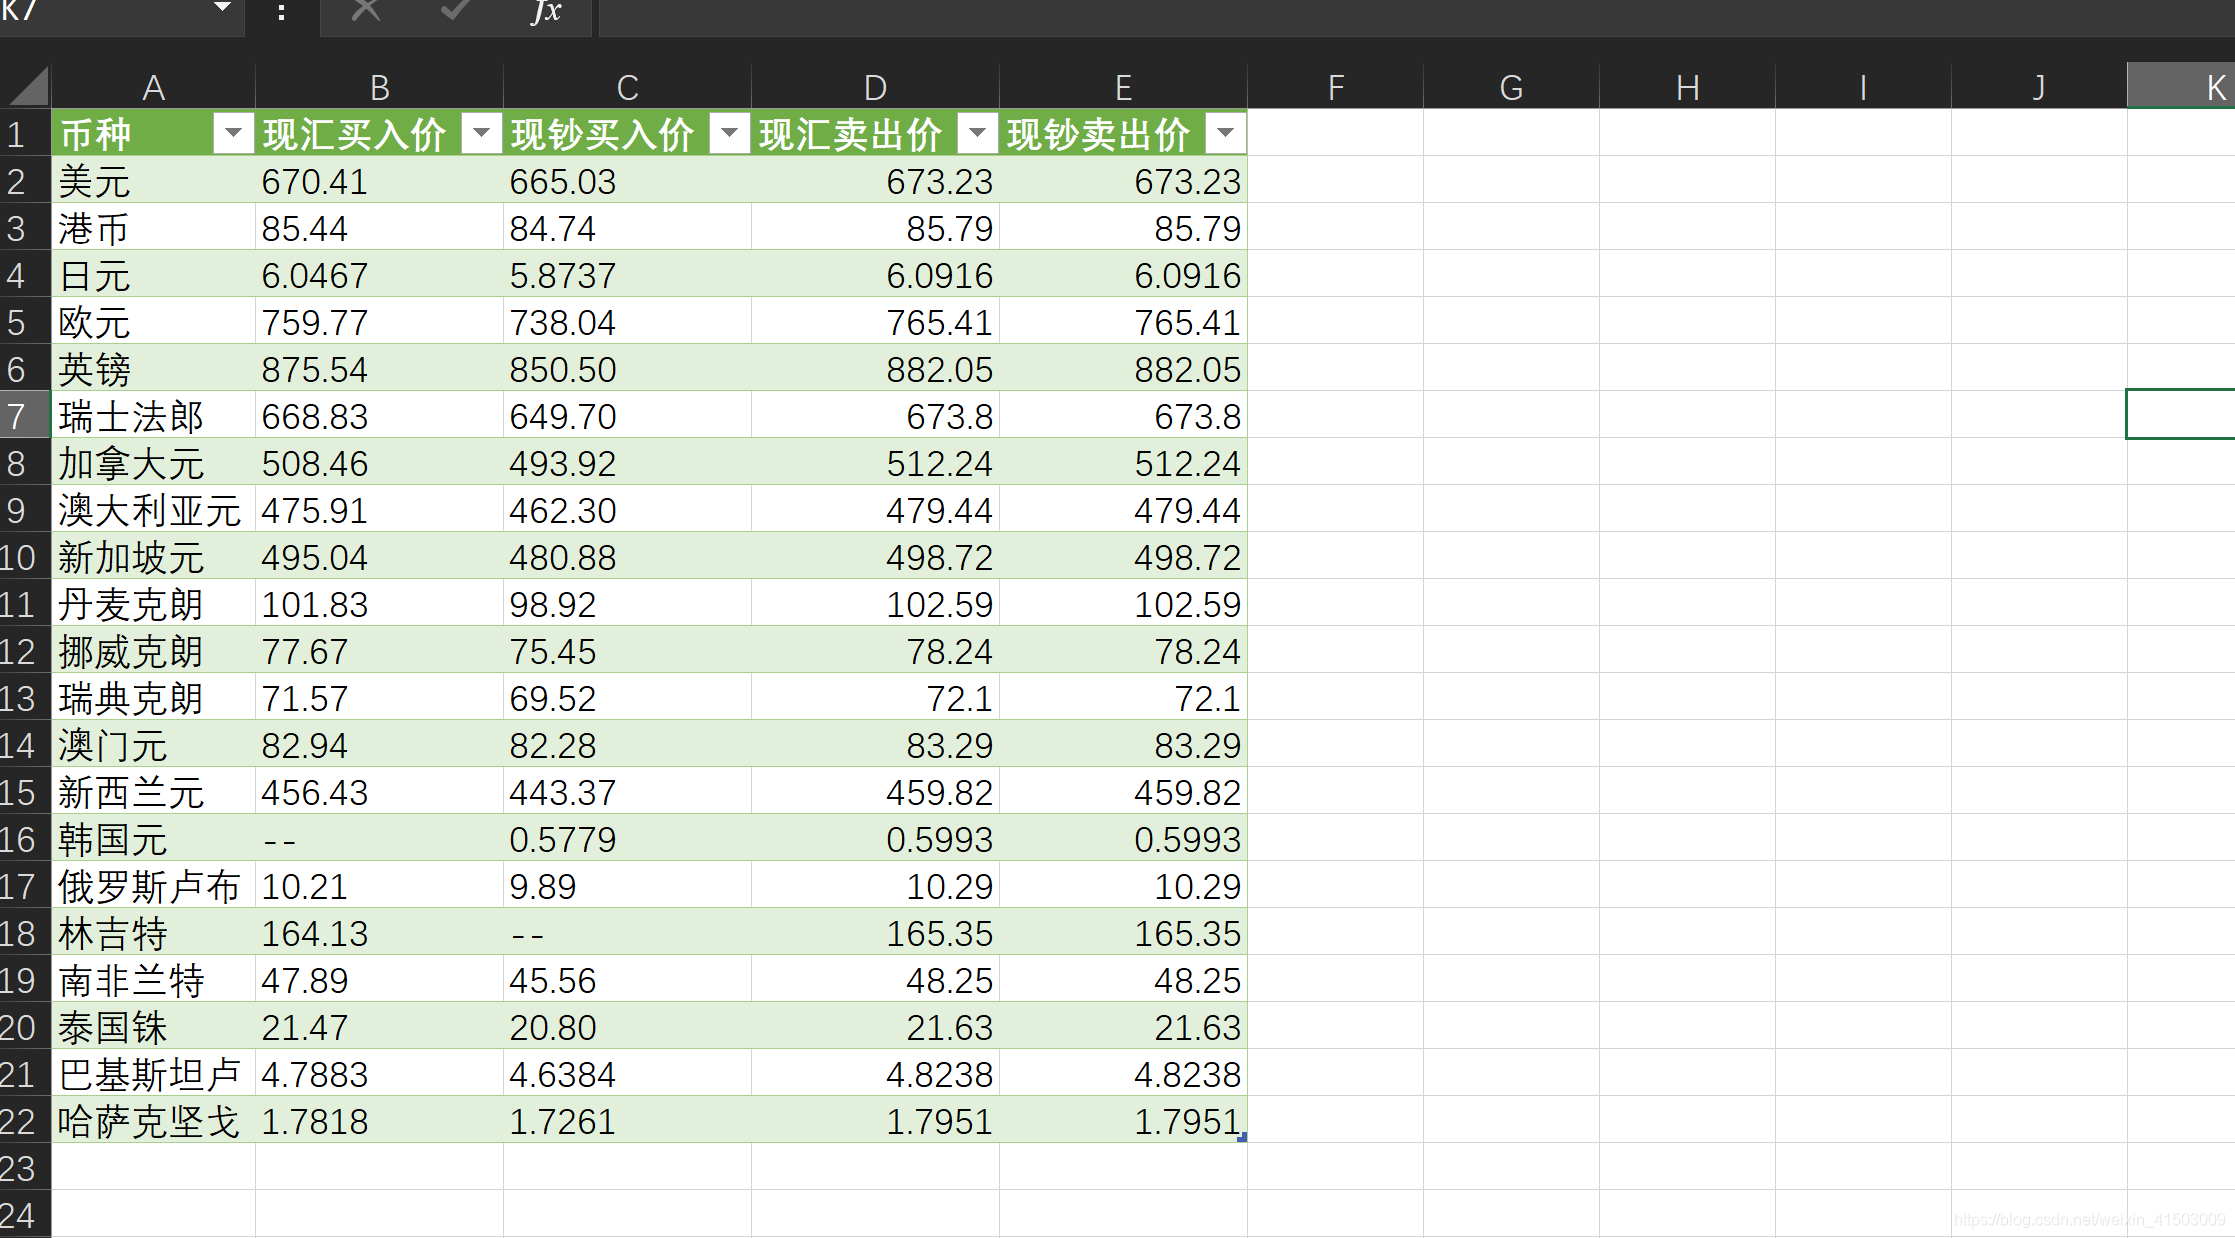
Task: Click cell with value 759.77
Action: coord(380,321)
